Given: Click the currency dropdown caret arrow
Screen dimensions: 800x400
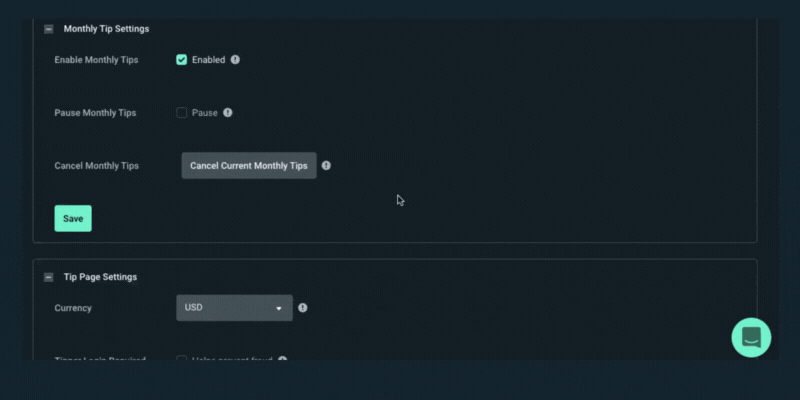Looking at the screenshot, I should point(279,308).
